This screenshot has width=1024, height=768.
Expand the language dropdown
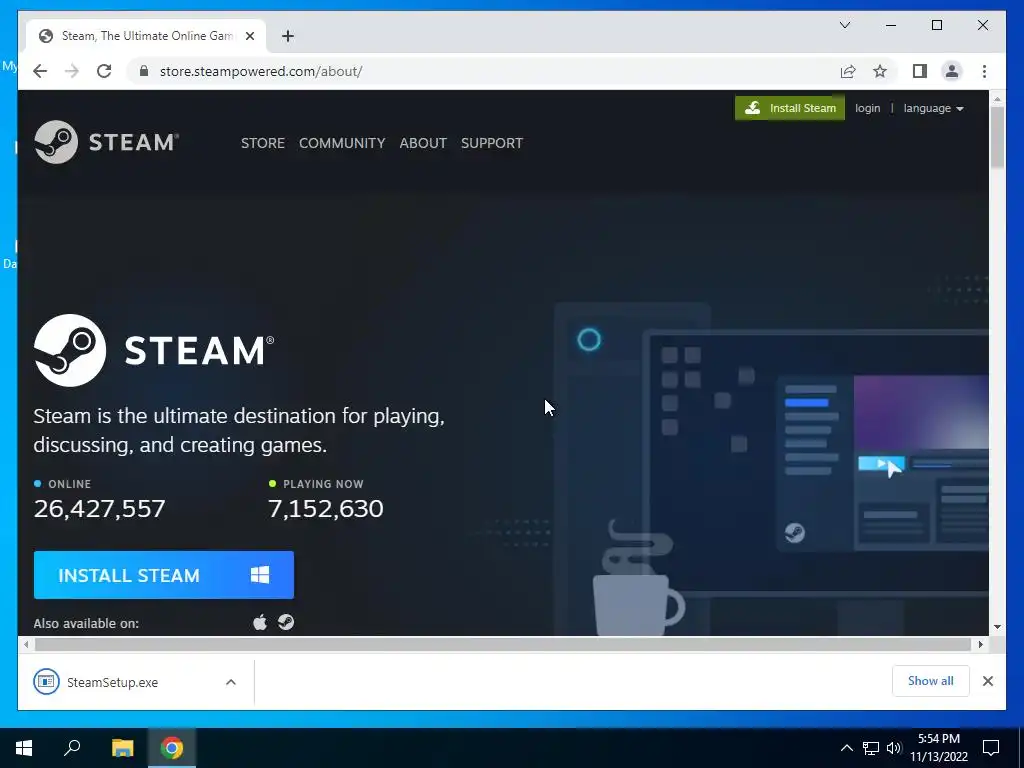[933, 108]
